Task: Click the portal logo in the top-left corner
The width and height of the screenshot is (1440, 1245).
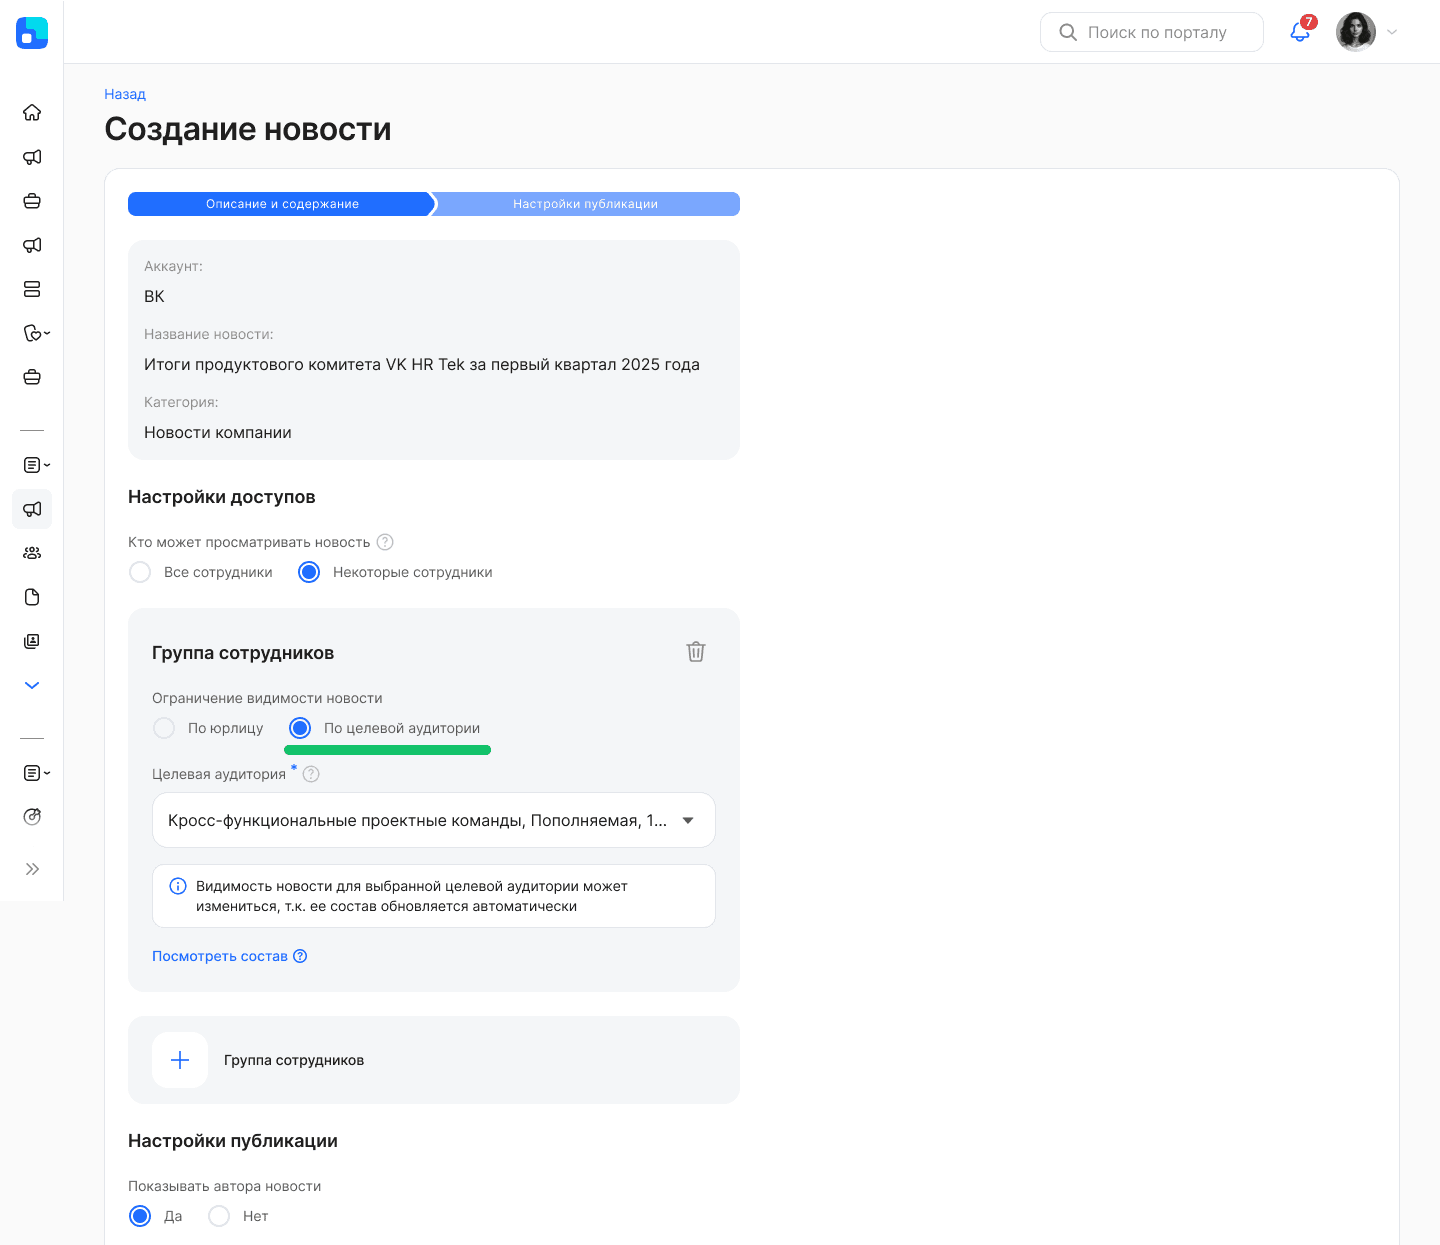Action: pyautogui.click(x=32, y=32)
